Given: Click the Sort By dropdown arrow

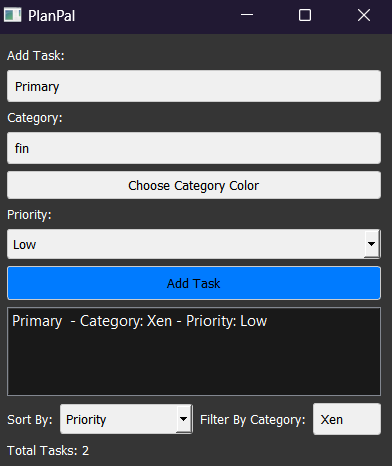Looking at the screenshot, I should click(x=184, y=419).
